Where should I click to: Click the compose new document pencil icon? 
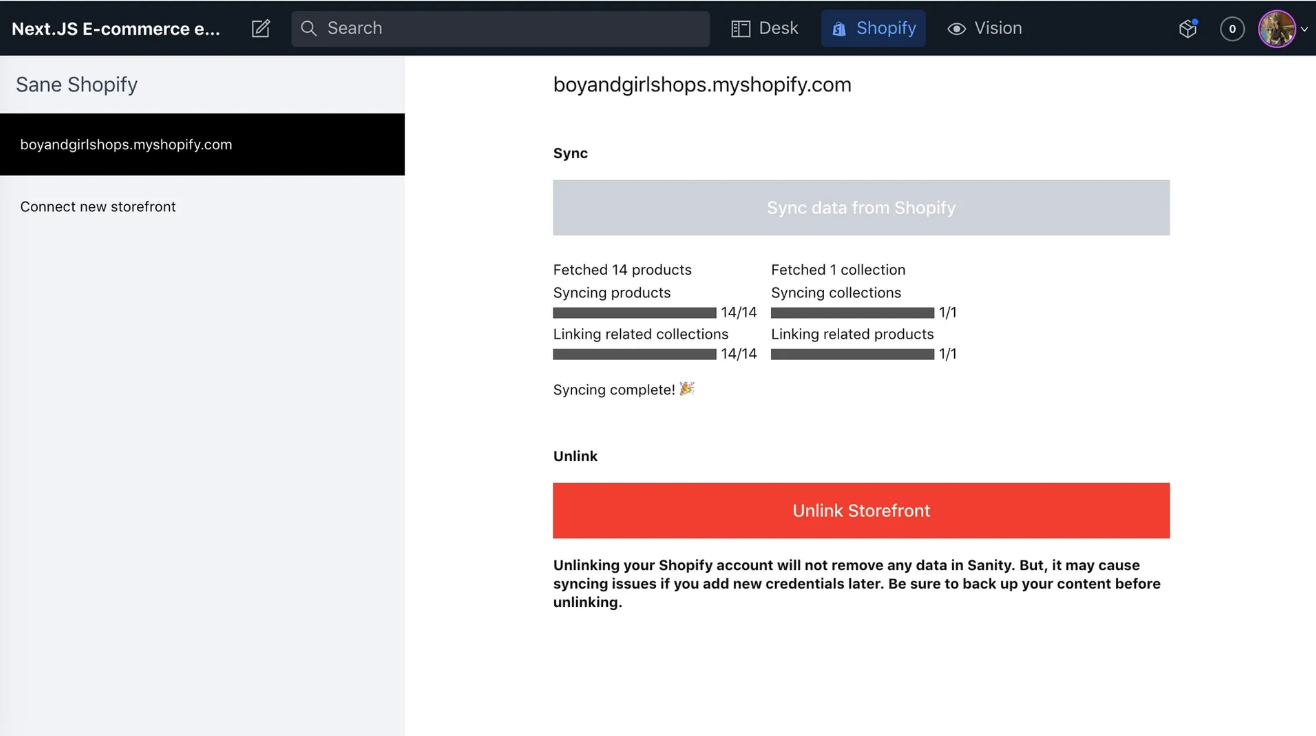(261, 29)
